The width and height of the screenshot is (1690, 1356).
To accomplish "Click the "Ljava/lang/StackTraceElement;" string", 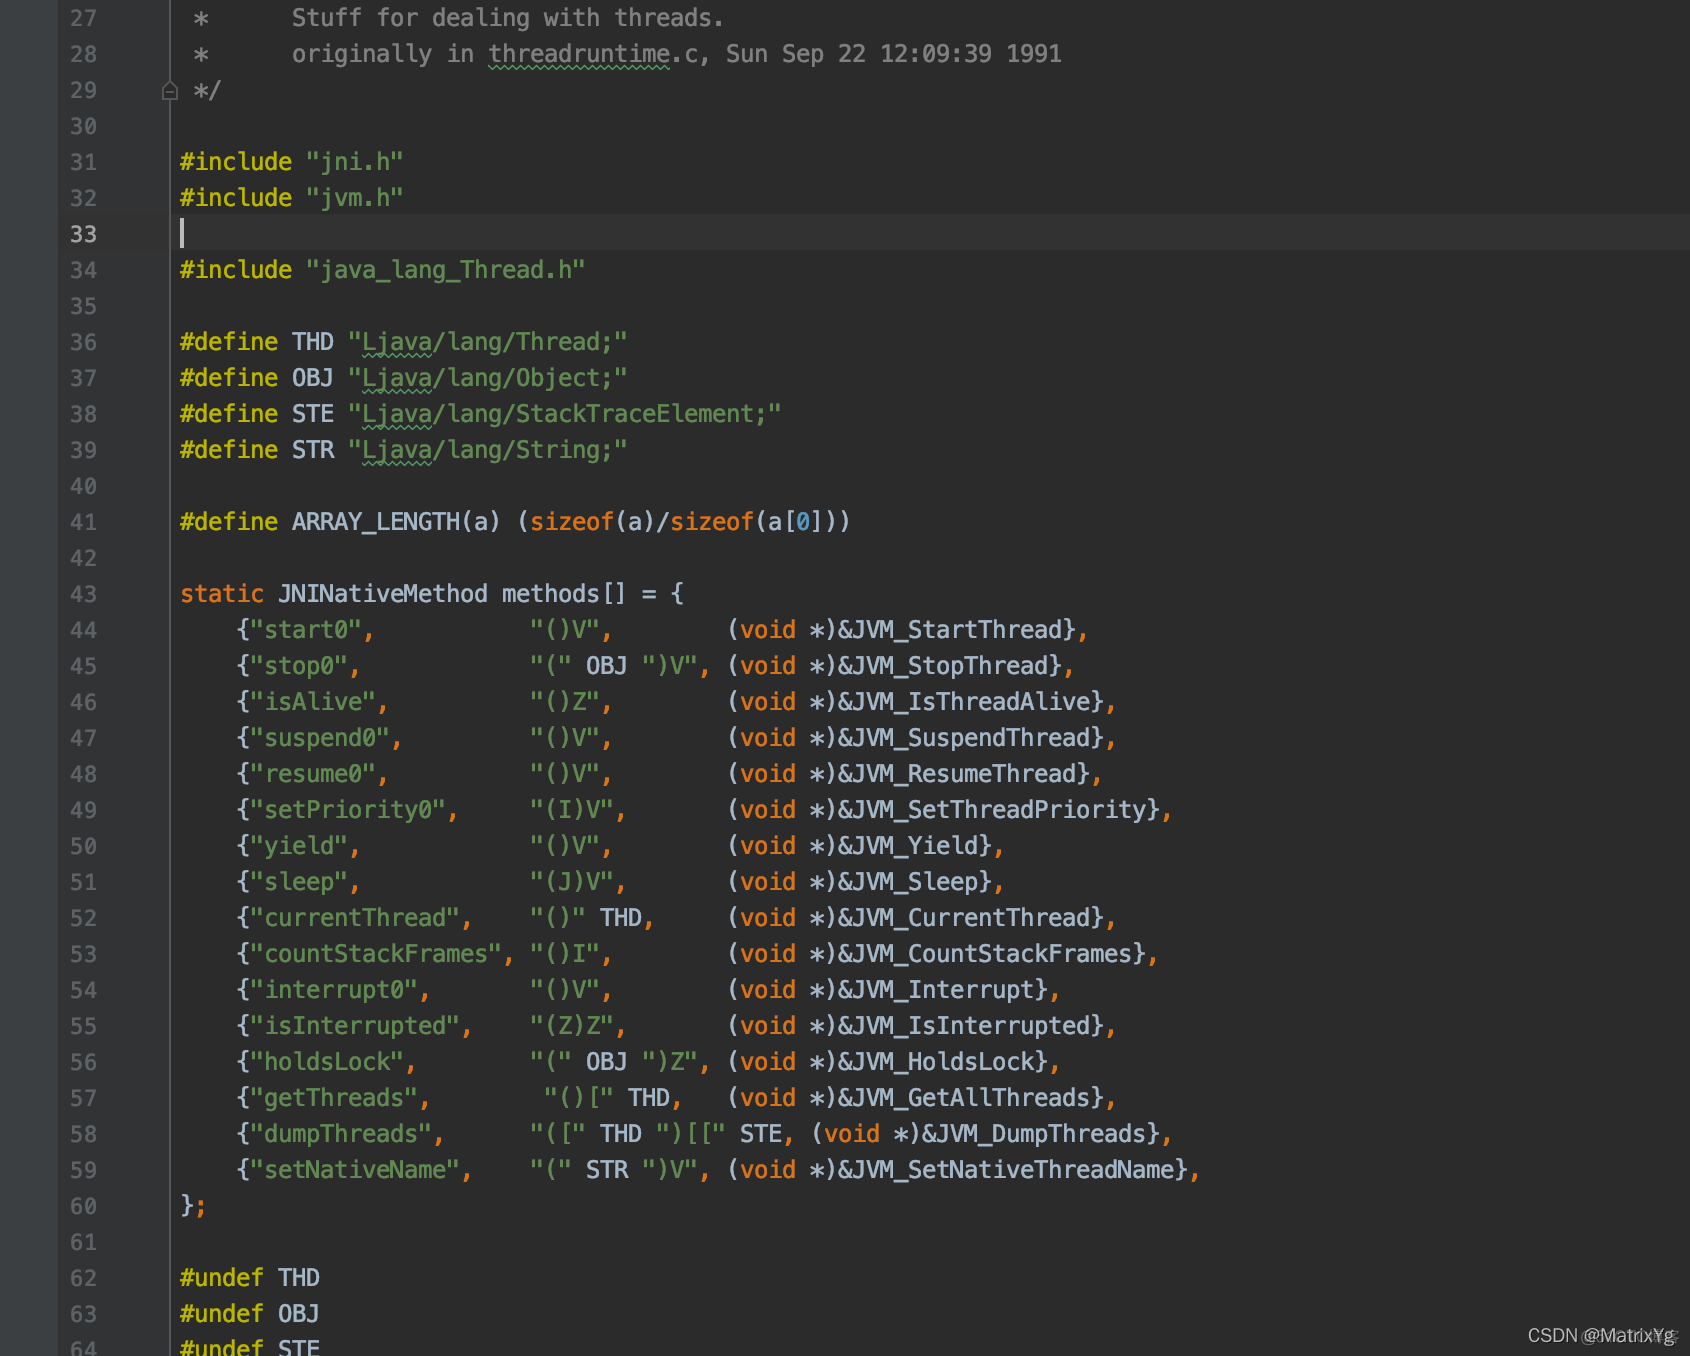I will [x=565, y=414].
